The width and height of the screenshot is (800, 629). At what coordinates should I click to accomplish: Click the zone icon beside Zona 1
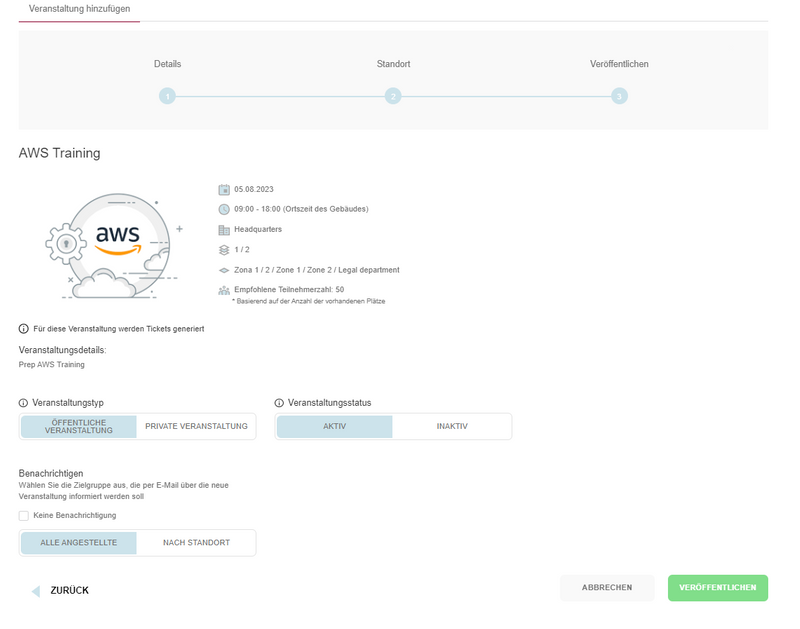point(224,270)
